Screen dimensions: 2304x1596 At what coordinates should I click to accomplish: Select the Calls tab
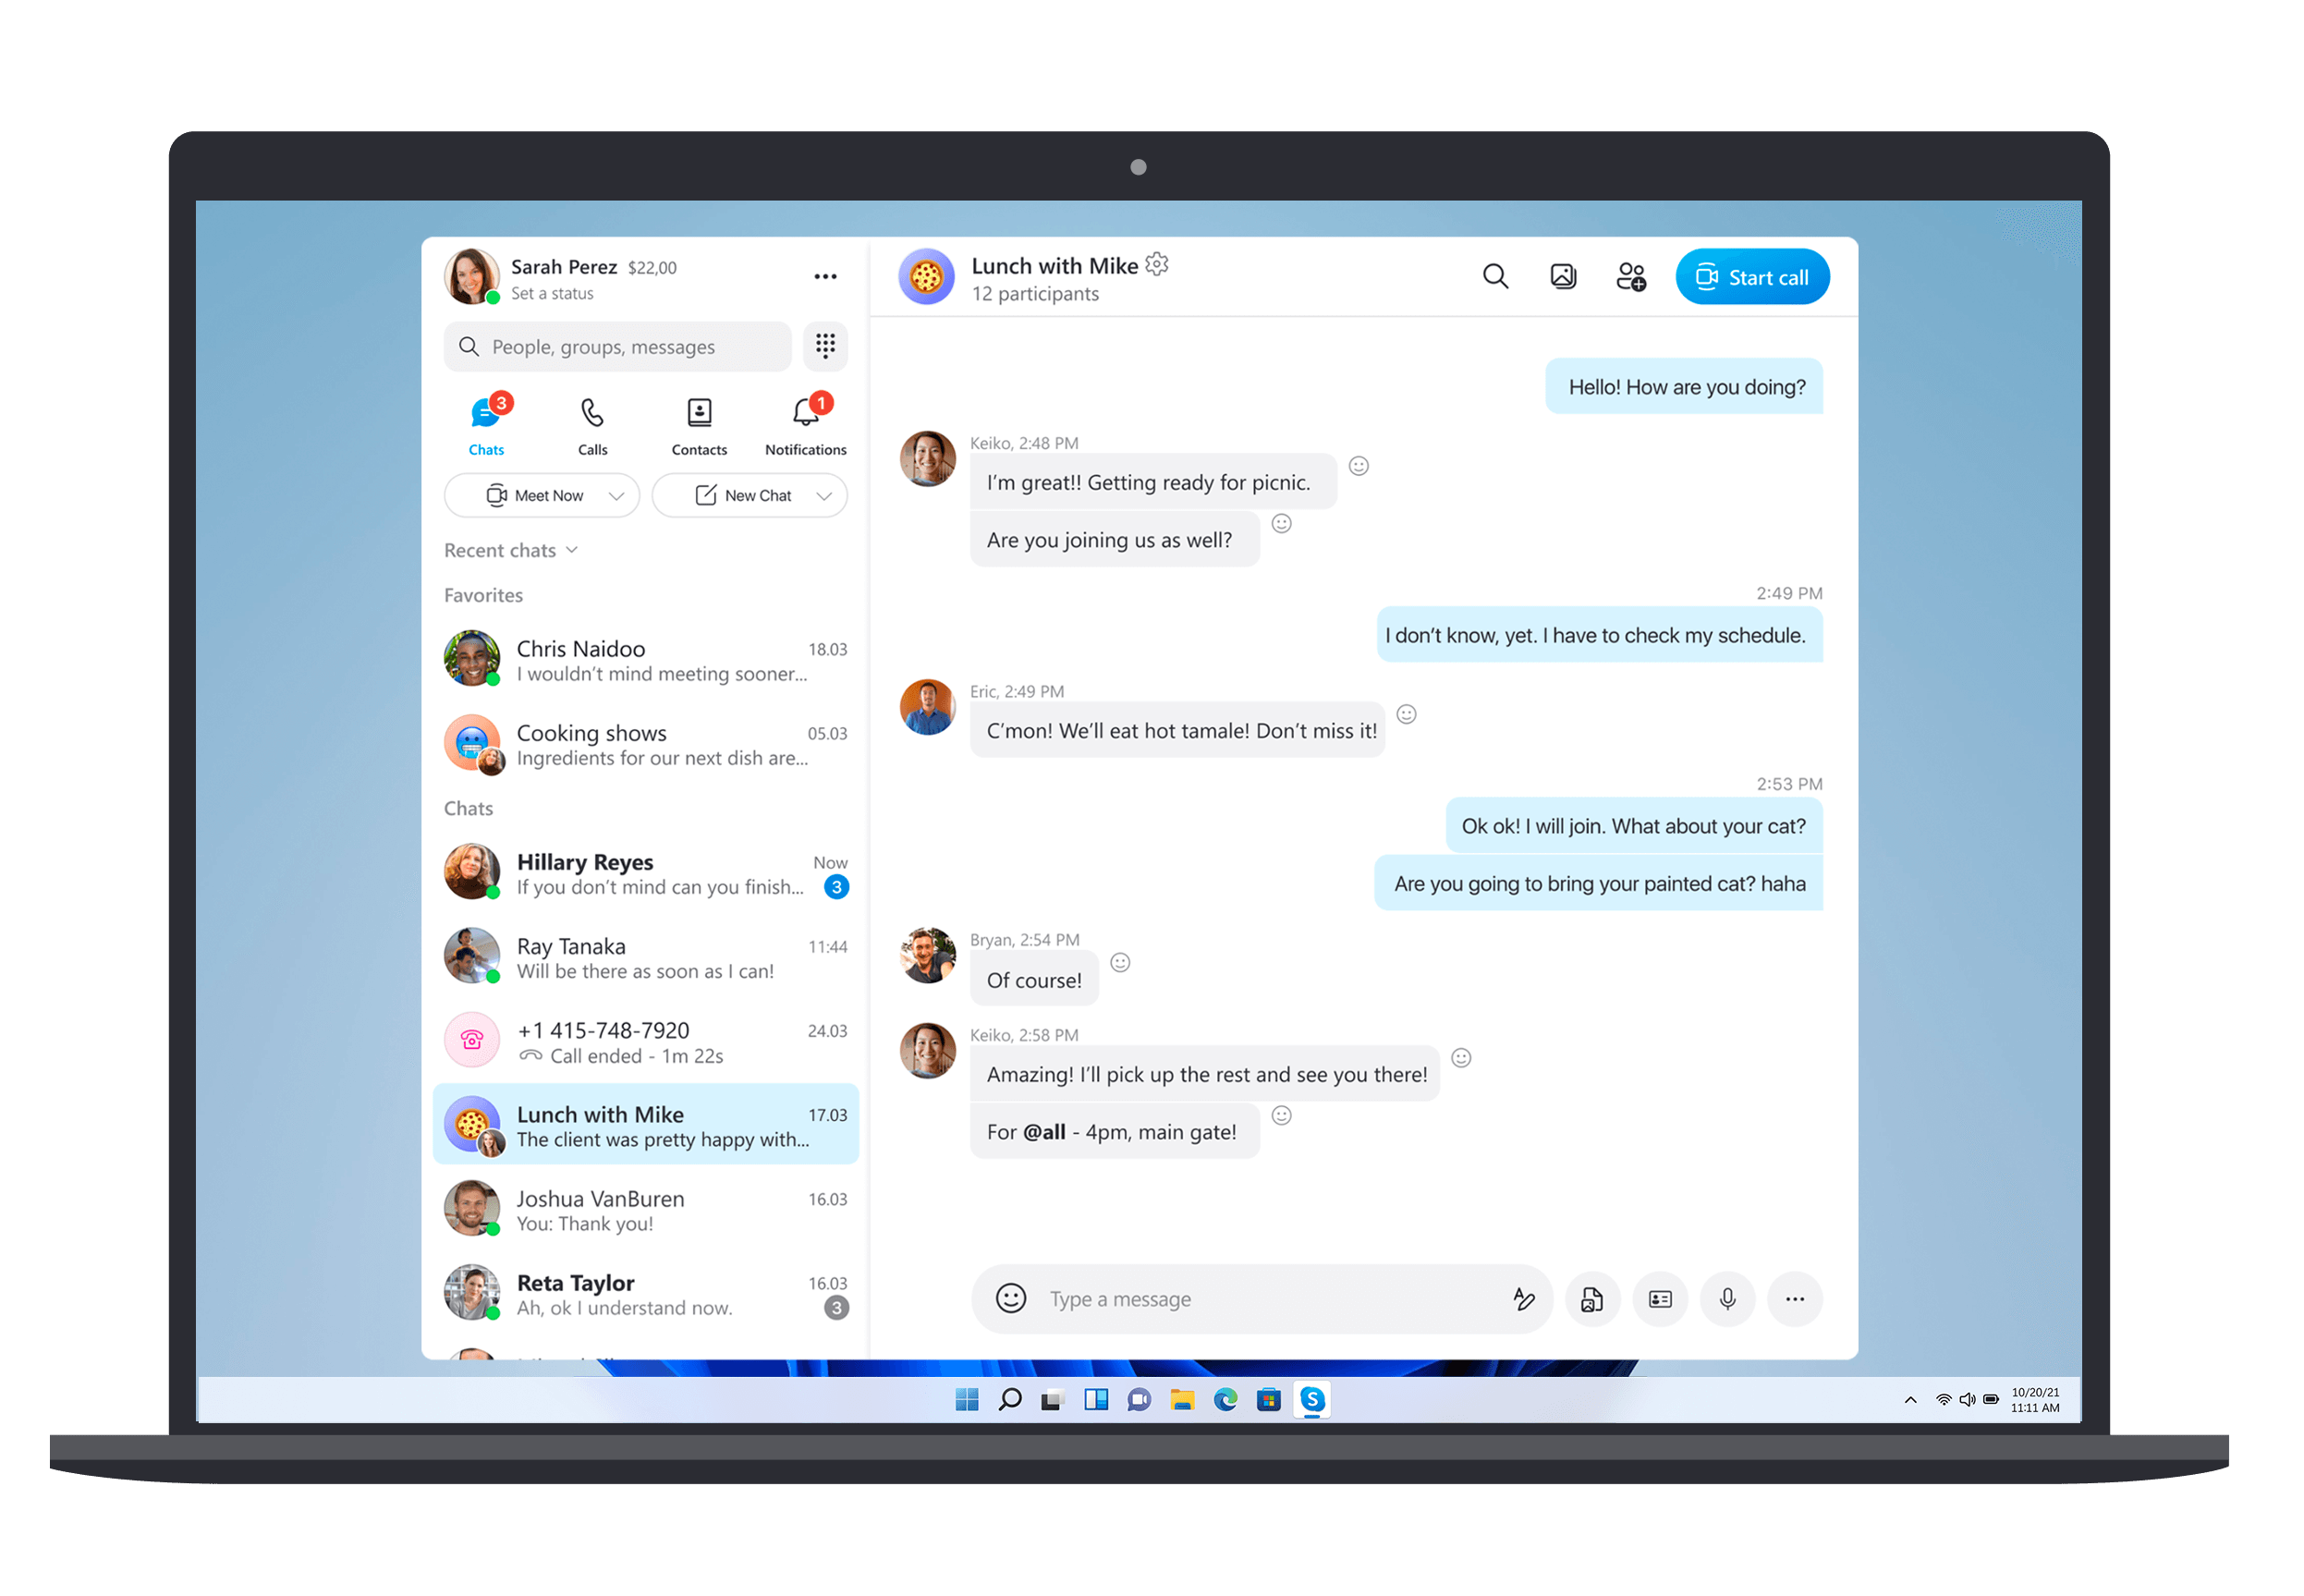[593, 423]
